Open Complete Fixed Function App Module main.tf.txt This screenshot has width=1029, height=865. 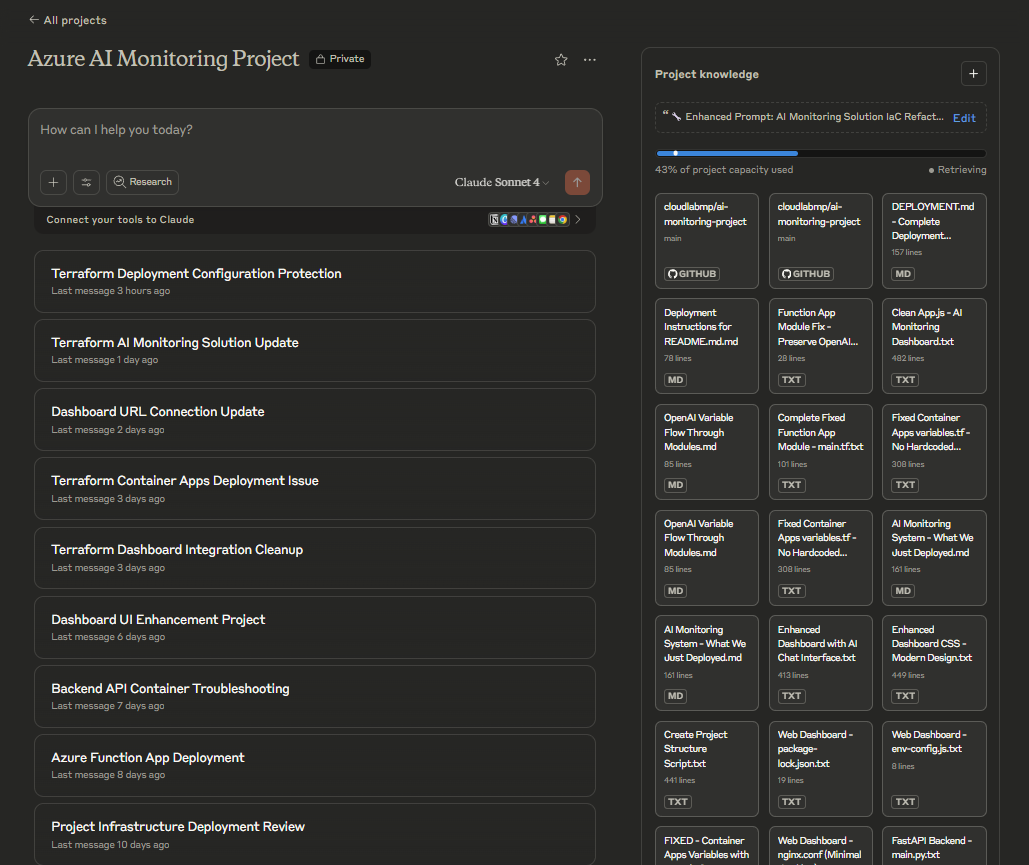click(x=821, y=452)
